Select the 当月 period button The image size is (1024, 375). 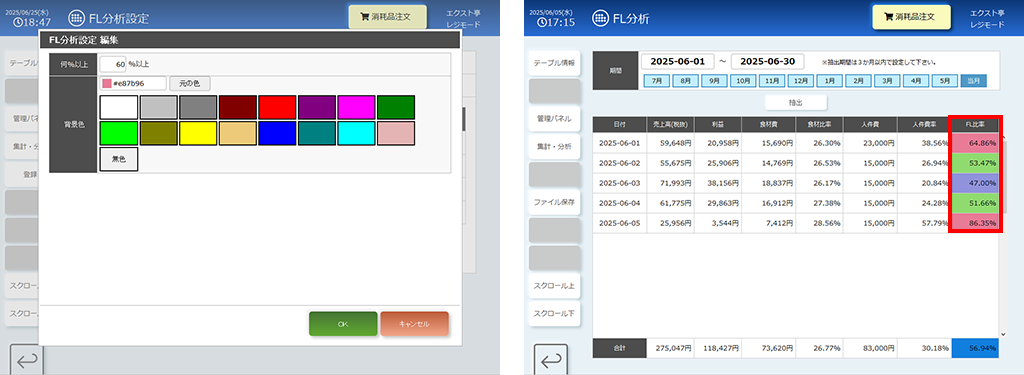coord(973,81)
